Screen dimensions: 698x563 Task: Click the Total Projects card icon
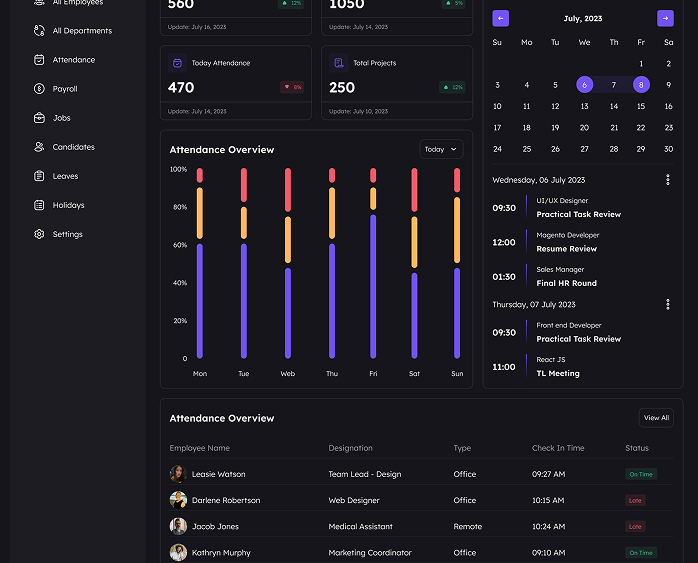(x=338, y=63)
